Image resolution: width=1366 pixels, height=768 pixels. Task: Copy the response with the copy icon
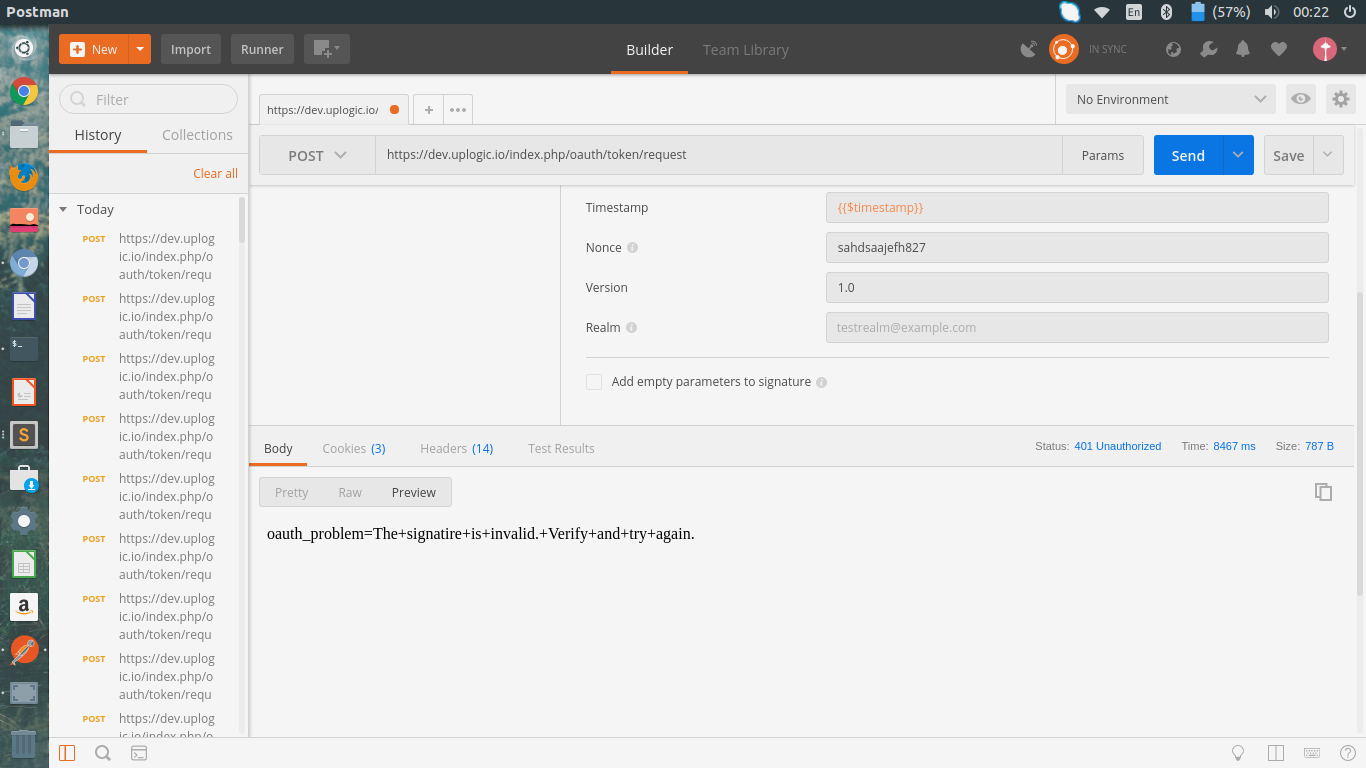point(1323,491)
